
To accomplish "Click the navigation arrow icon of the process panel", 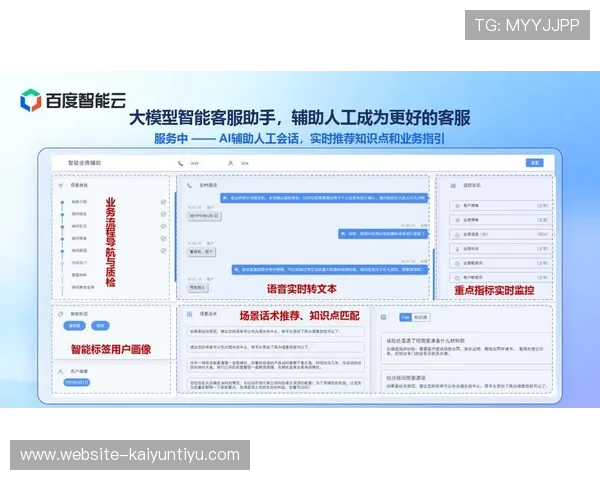I will (x=60, y=185).
